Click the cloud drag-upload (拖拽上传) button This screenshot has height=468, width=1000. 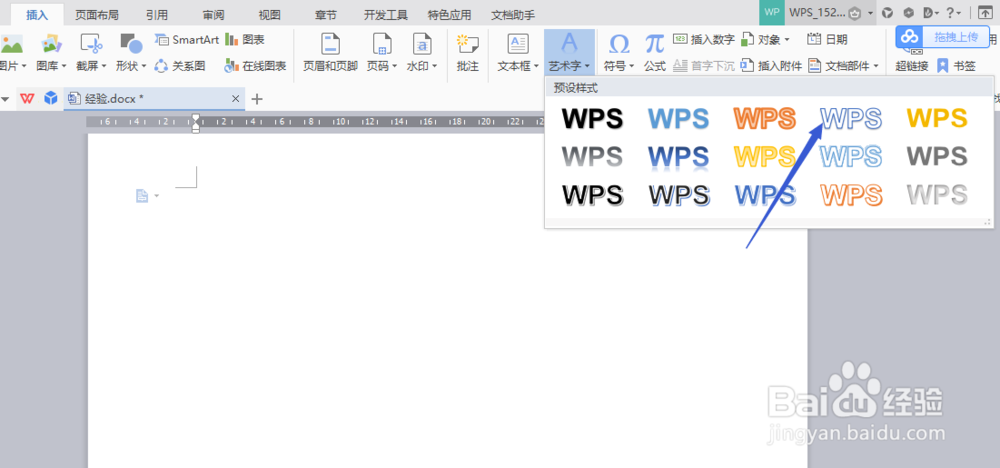[x=941, y=37]
